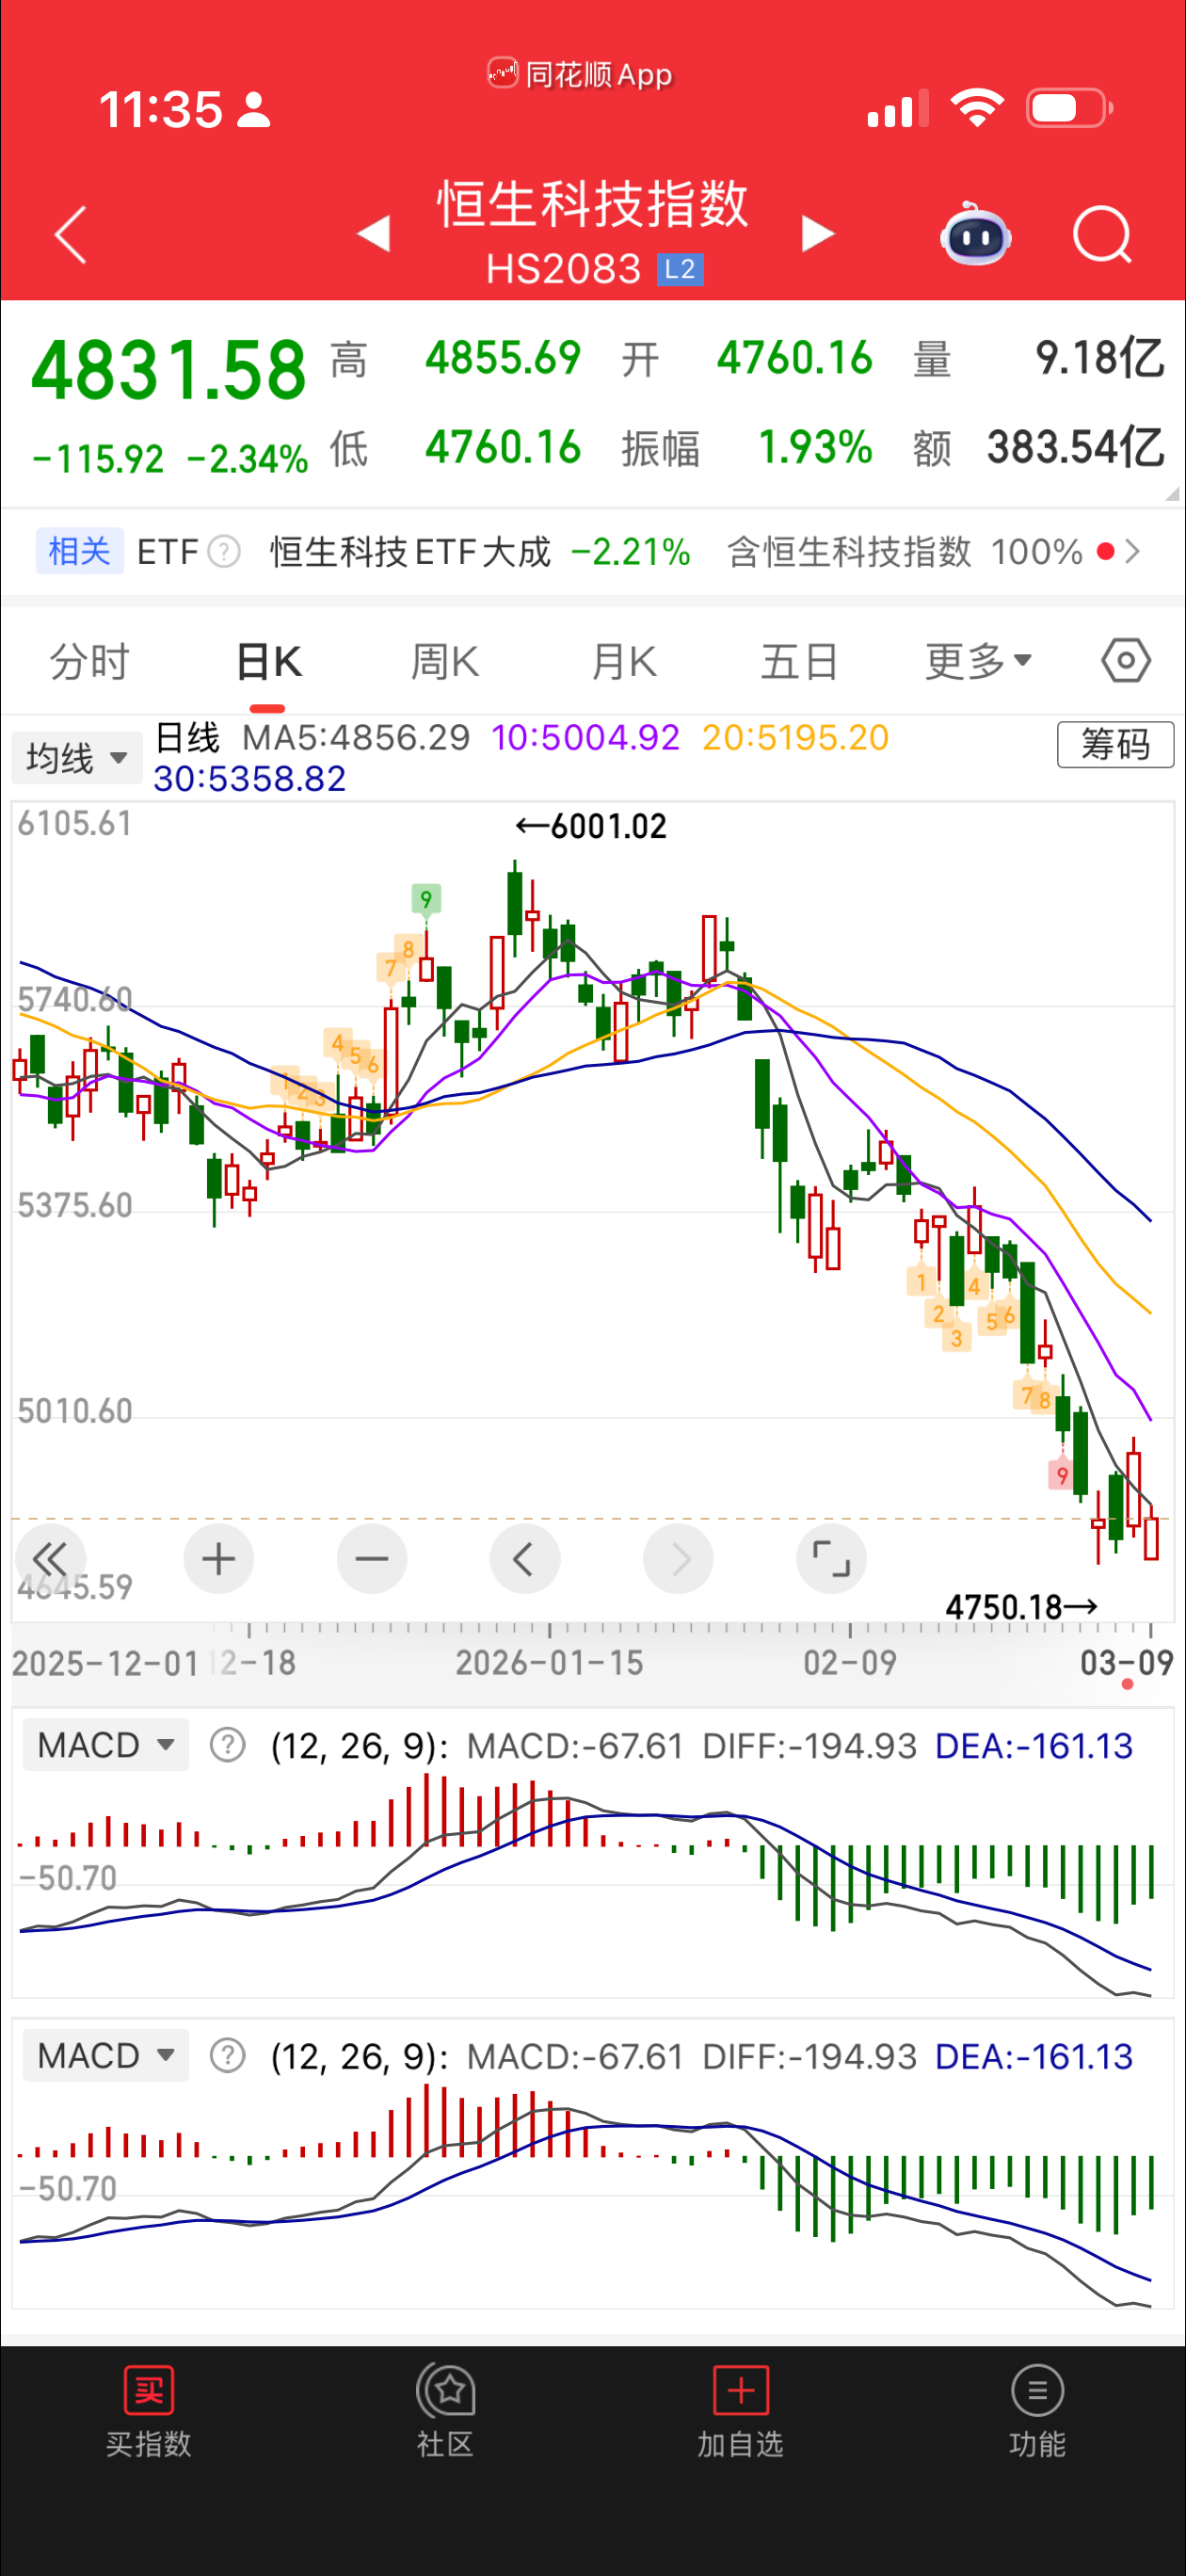Image resolution: width=1186 pixels, height=2576 pixels.
Task: Open help icon of first MACD panel
Action: 227,1745
